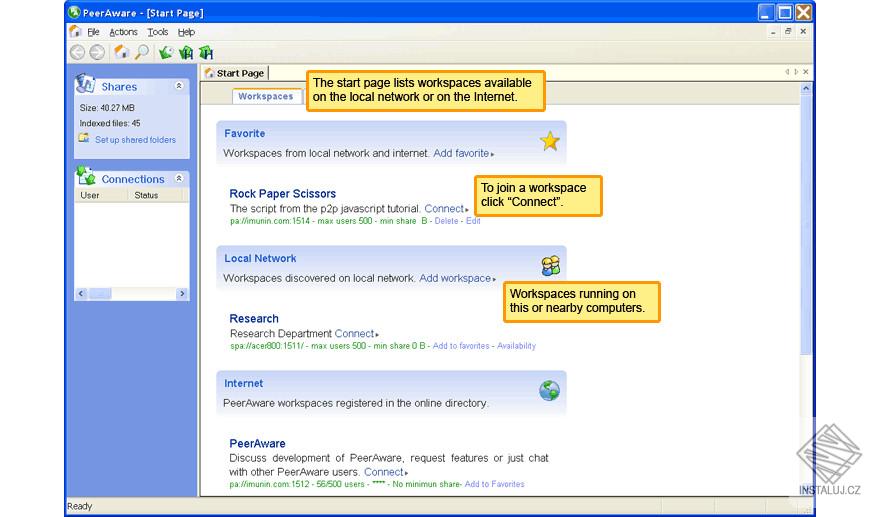This screenshot has width=880, height=517.
Task: Click the tab strip right arrow
Action: click(796, 72)
